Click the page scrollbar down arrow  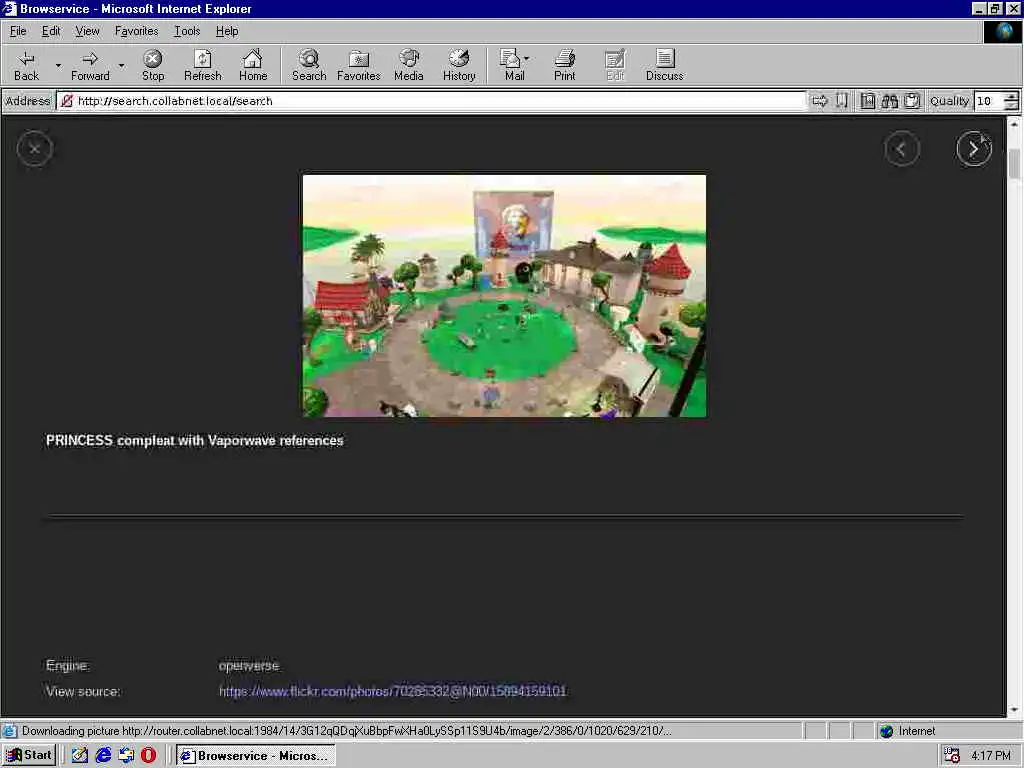point(1014,710)
